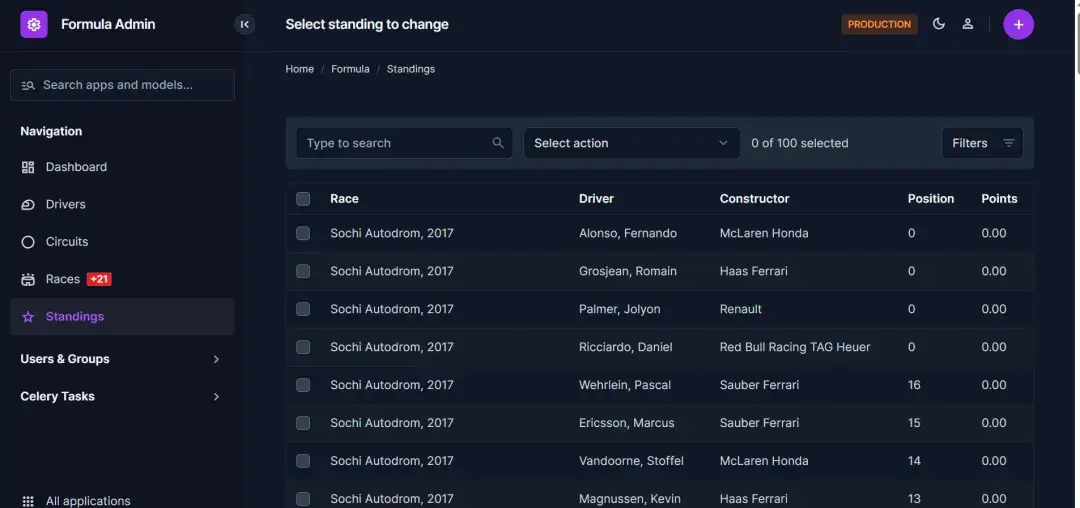This screenshot has width=1080, height=508.
Task: Click the Formula breadcrumb link
Action: coord(350,69)
